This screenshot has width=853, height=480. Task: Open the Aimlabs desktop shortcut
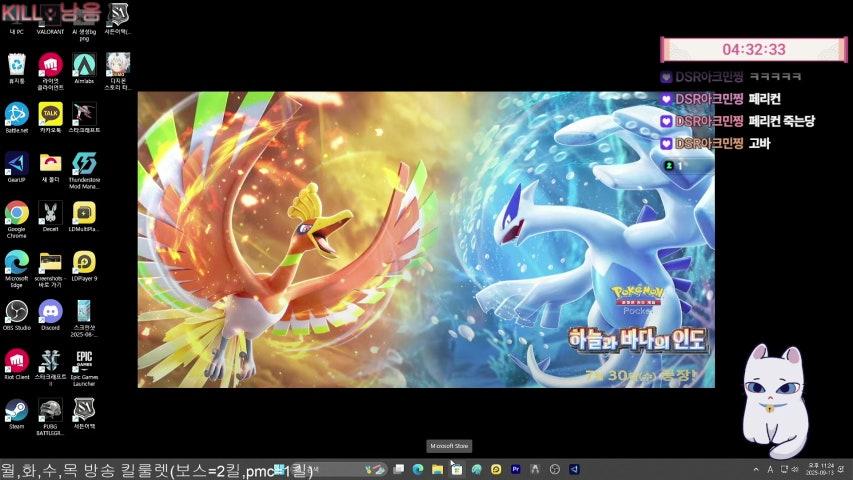pyautogui.click(x=84, y=69)
